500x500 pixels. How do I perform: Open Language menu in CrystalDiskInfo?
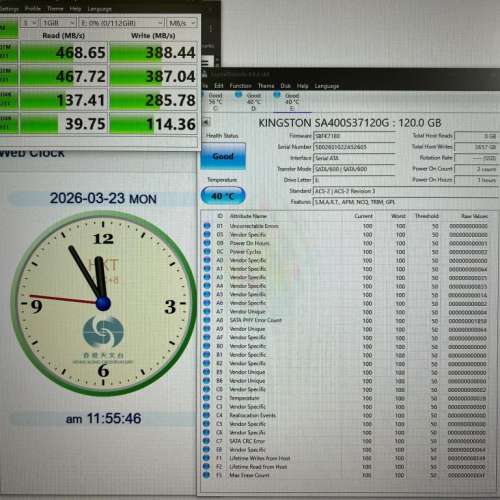pyautogui.click(x=327, y=86)
